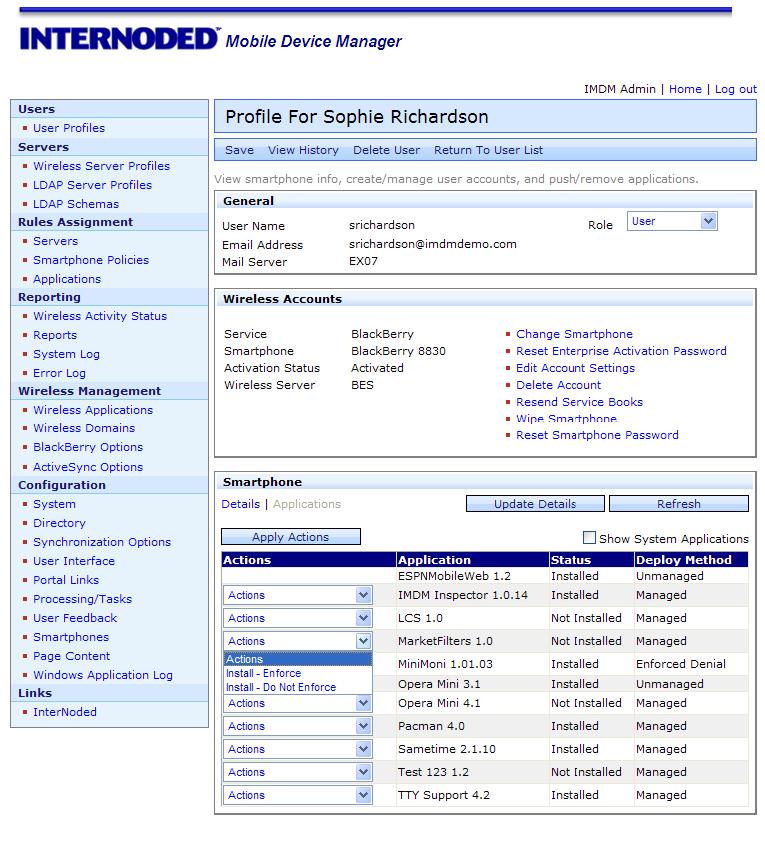
Task: Open View History
Action: (x=303, y=150)
